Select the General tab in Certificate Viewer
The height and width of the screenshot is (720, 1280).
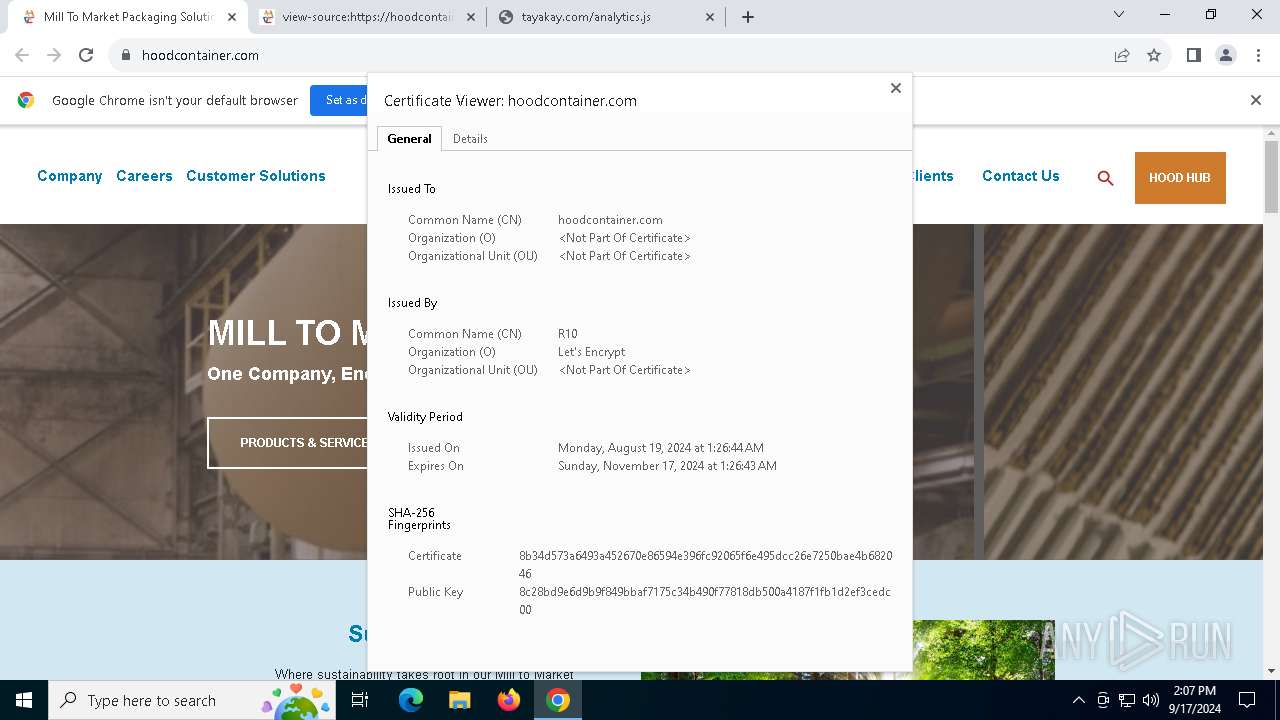coord(409,139)
